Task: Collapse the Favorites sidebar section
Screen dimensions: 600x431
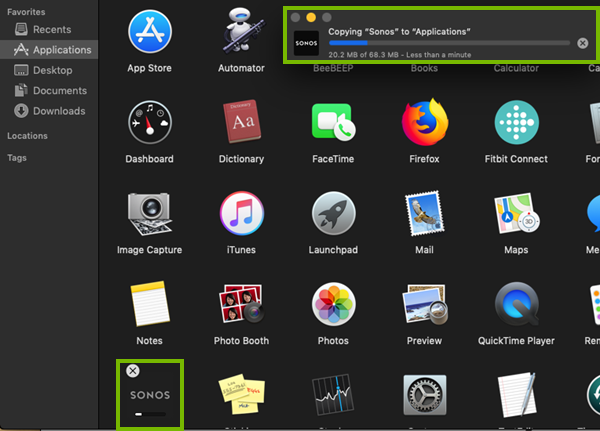Action: pos(26,12)
